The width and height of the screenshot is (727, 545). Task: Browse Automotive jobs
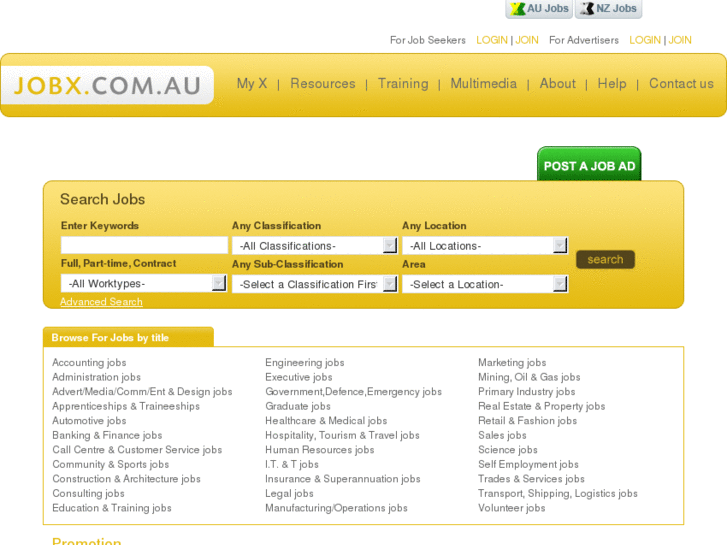89,421
